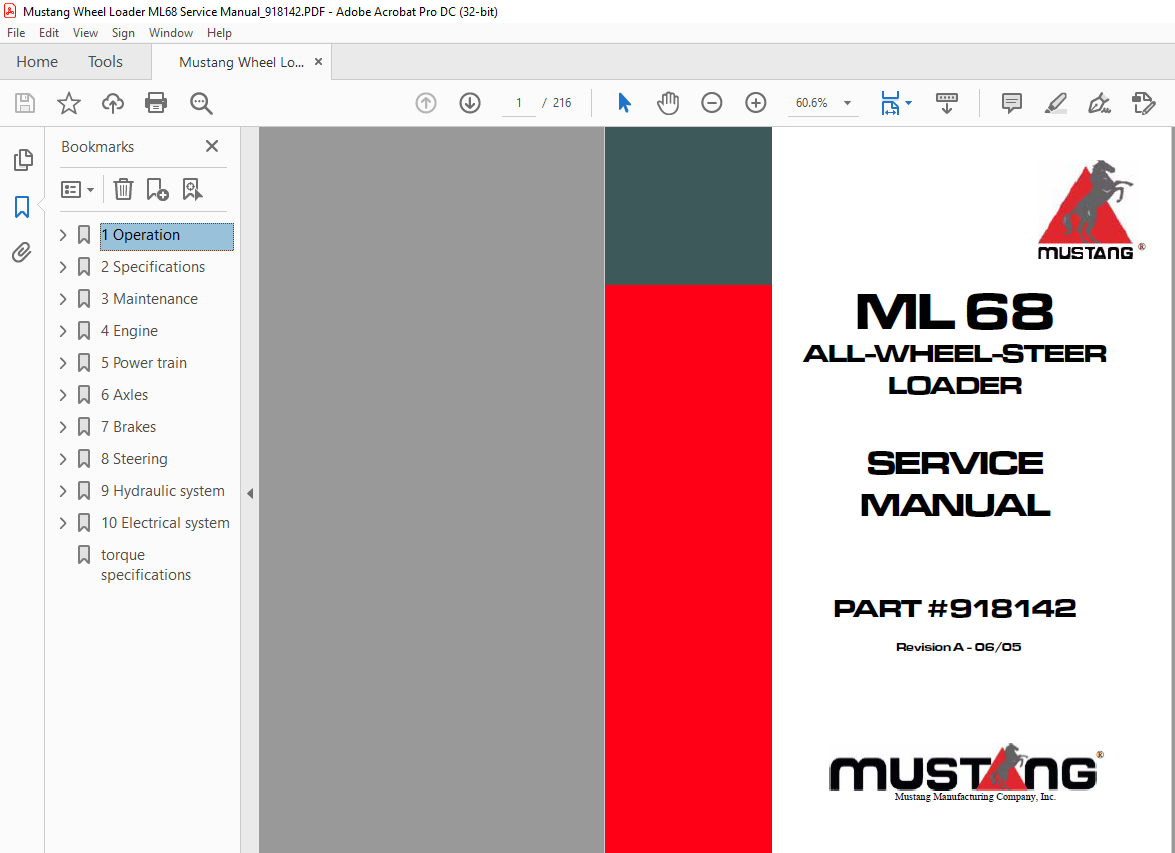Select the 6 Axles bookmark
Image resolution: width=1175 pixels, height=853 pixels.
pyautogui.click(x=124, y=395)
